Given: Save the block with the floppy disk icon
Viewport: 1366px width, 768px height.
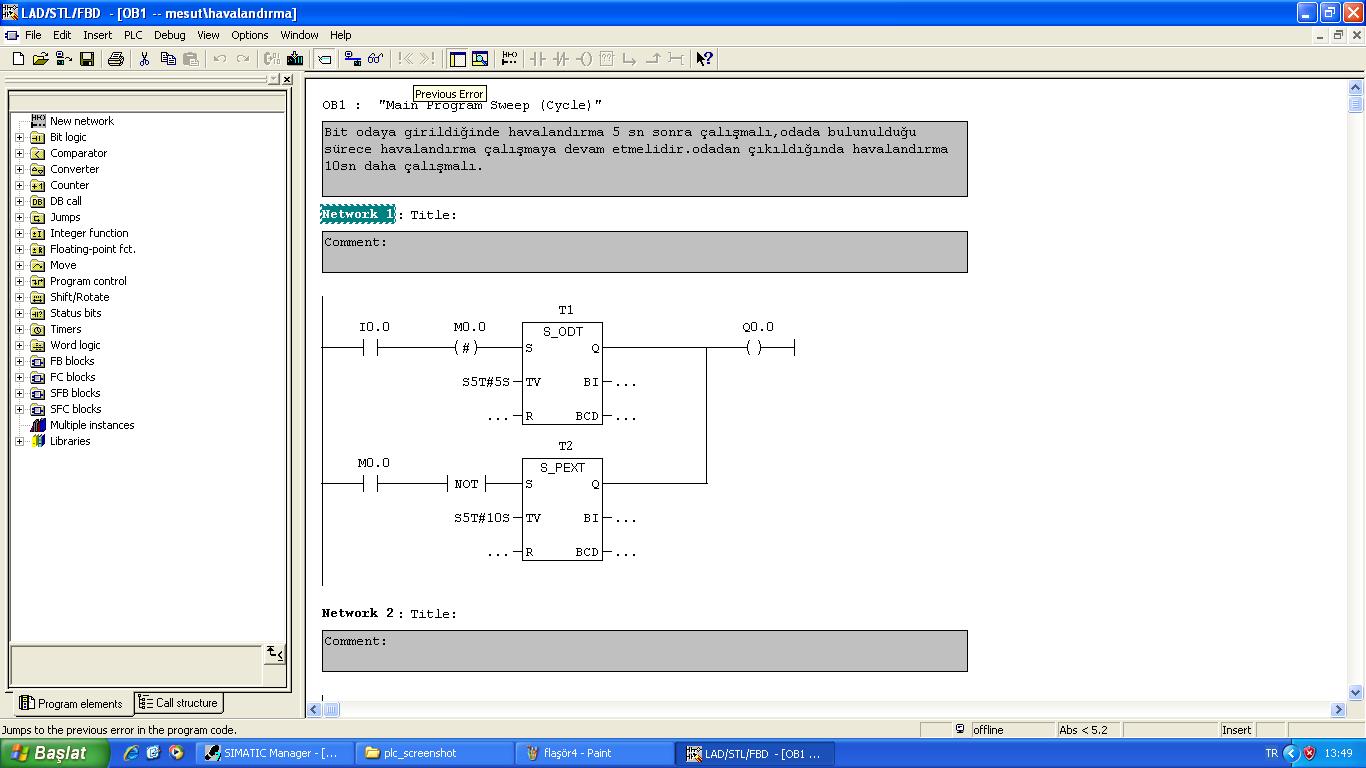Looking at the screenshot, I should [87, 59].
